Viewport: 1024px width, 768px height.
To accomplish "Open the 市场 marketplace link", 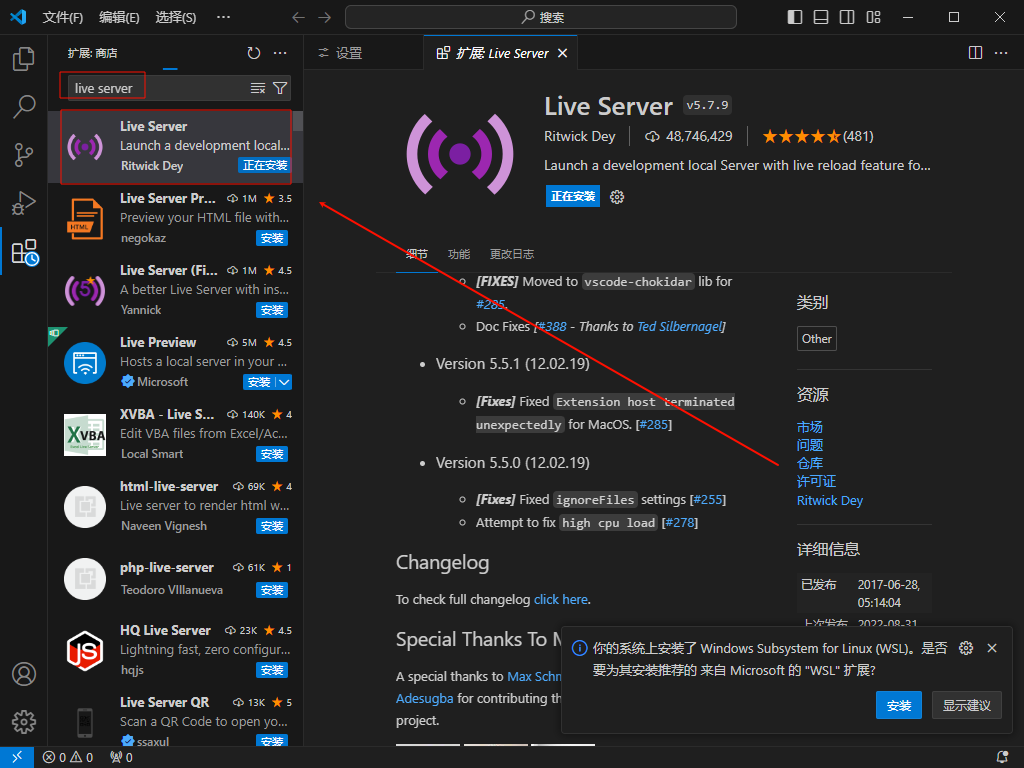I will (810, 427).
